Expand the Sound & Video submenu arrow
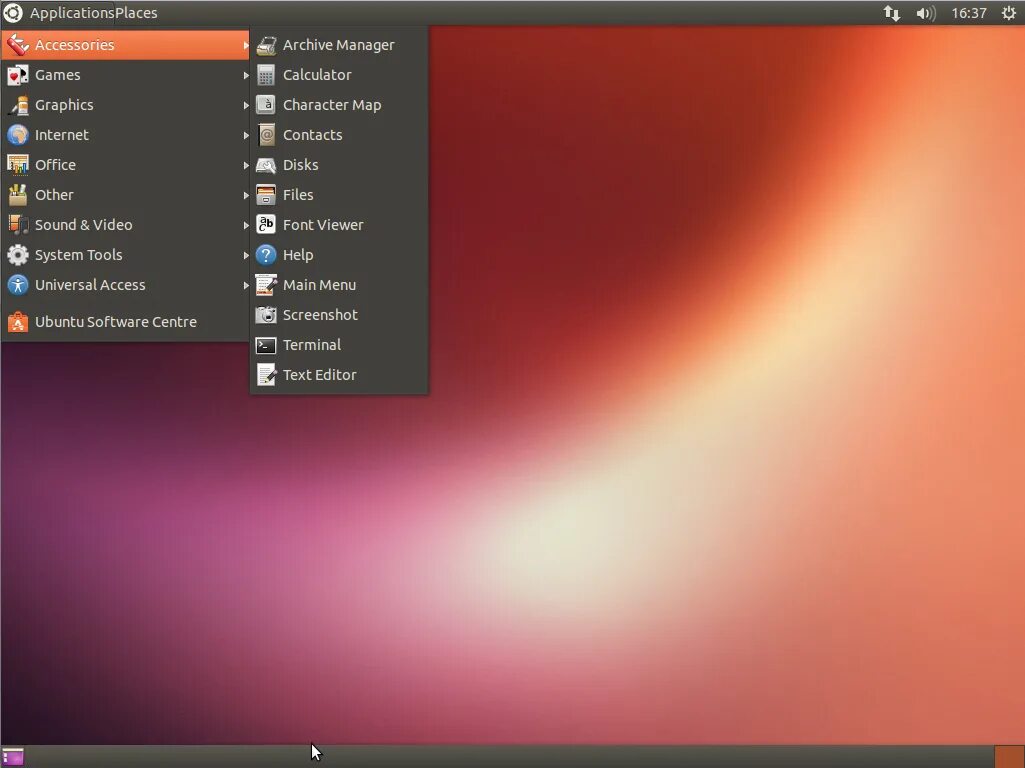The height and width of the screenshot is (768, 1025). coord(246,225)
